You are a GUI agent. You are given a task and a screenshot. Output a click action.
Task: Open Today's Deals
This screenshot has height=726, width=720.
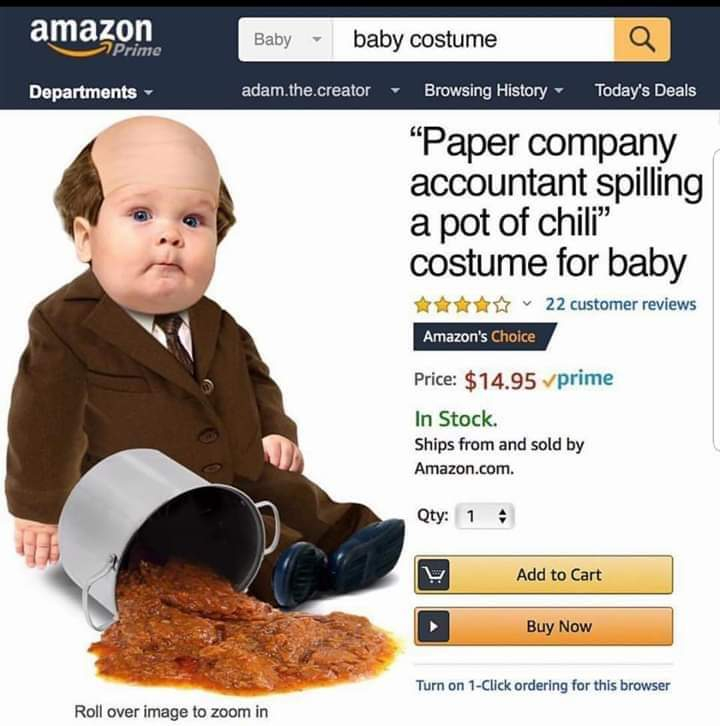[x=645, y=90]
